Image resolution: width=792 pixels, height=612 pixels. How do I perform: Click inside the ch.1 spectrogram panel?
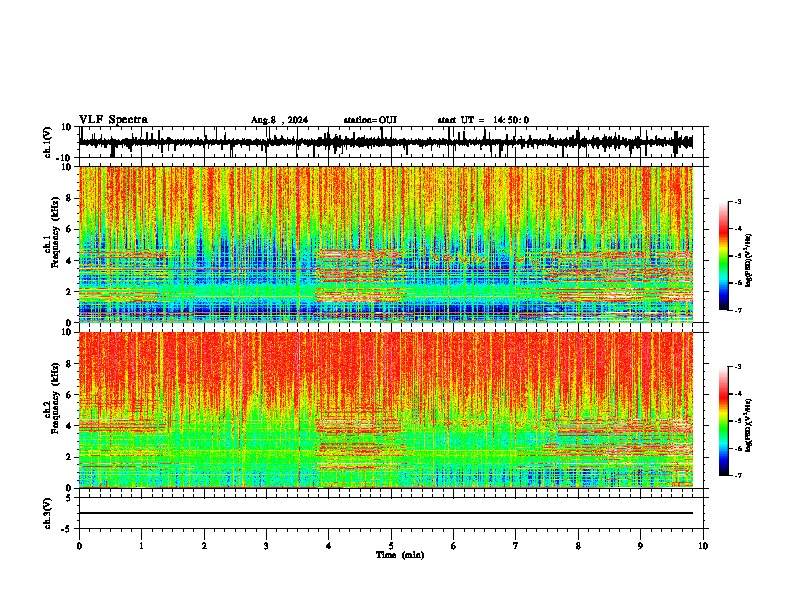click(x=386, y=244)
